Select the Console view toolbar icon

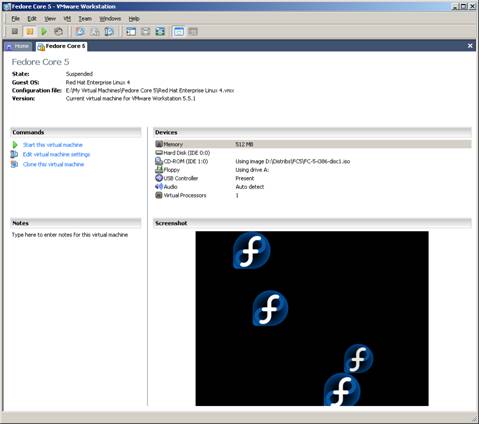coord(193,31)
